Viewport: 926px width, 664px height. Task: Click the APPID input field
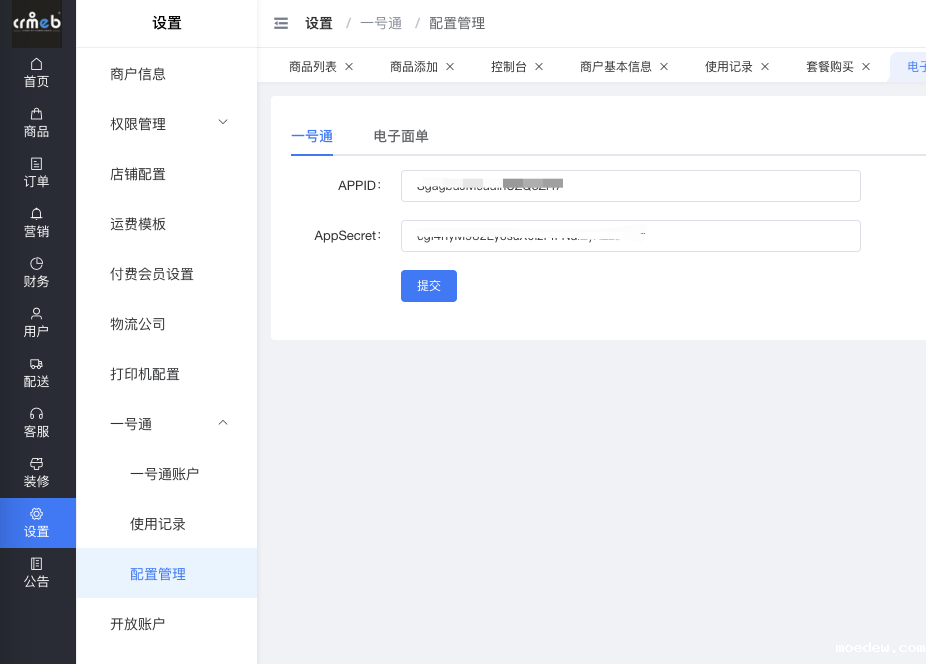coord(630,186)
